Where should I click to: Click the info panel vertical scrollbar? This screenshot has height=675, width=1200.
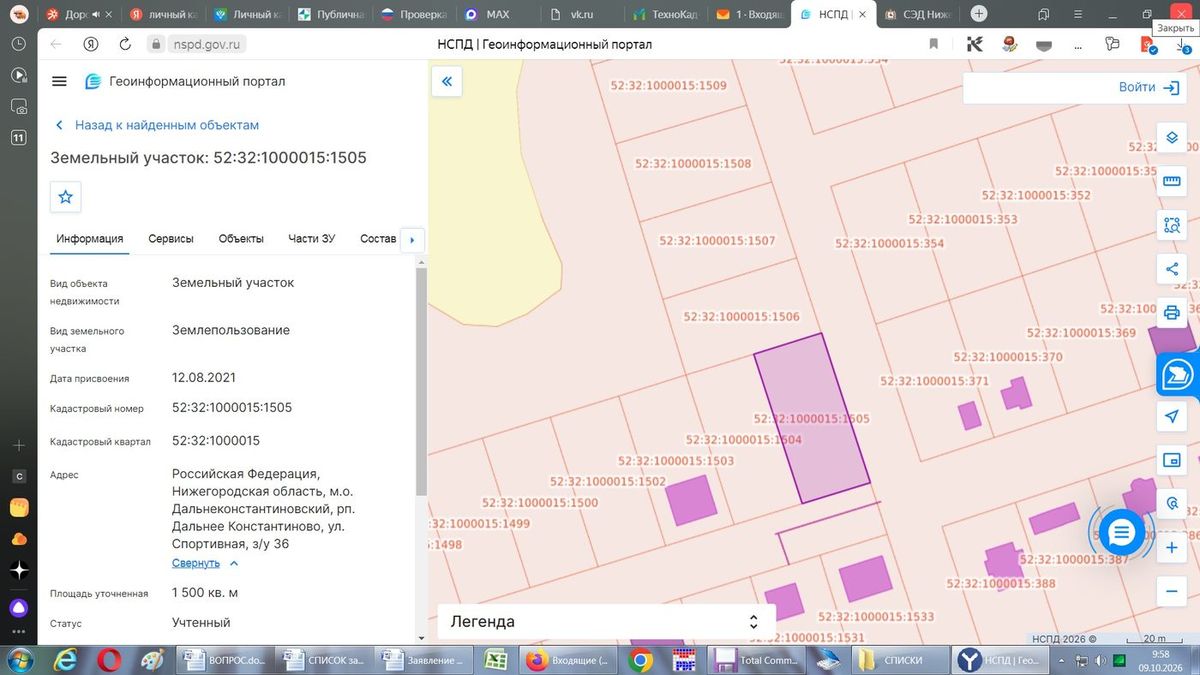[x=422, y=381]
